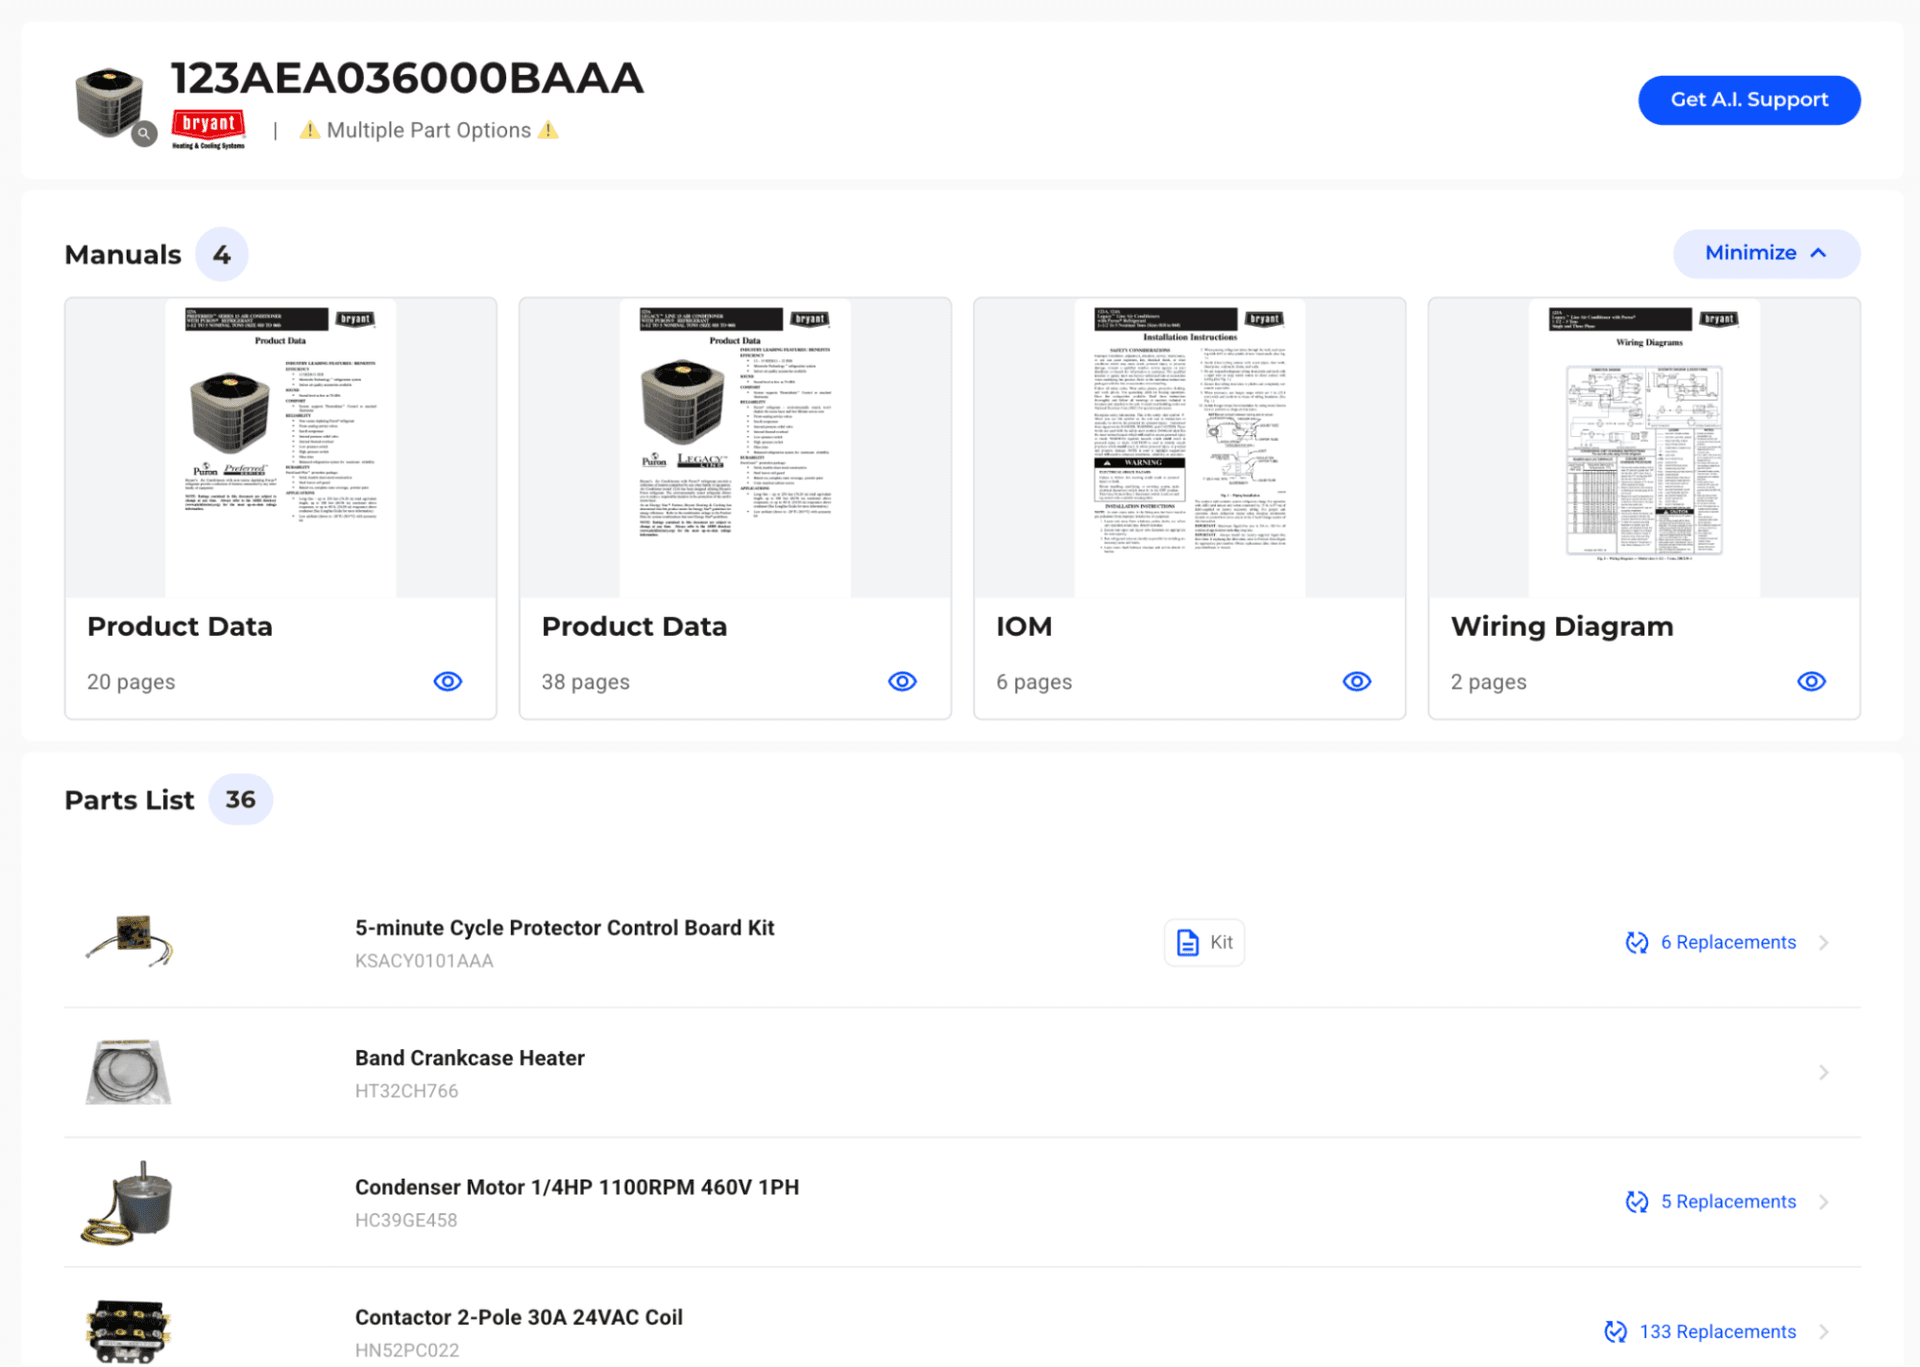The width and height of the screenshot is (1920, 1367).
Task: Click the 133 Replacements swap icon
Action: coord(1615,1332)
